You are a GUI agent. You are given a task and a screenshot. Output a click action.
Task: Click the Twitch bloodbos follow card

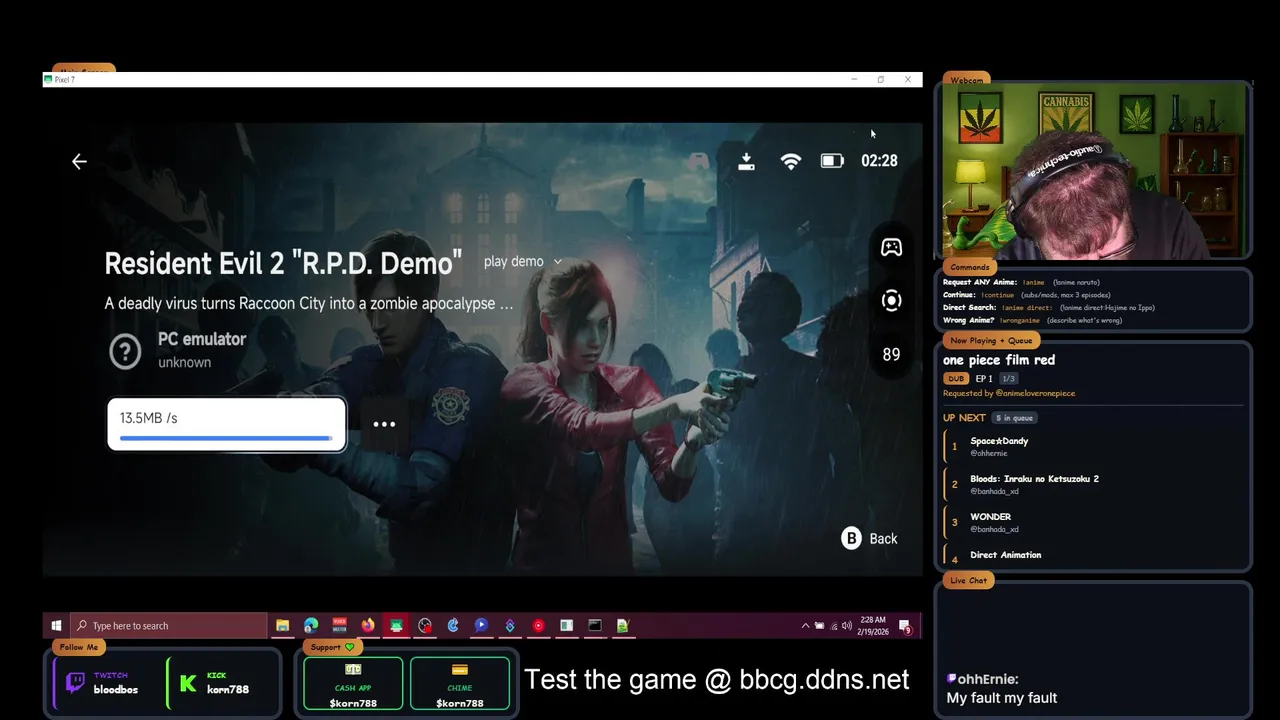tap(108, 684)
